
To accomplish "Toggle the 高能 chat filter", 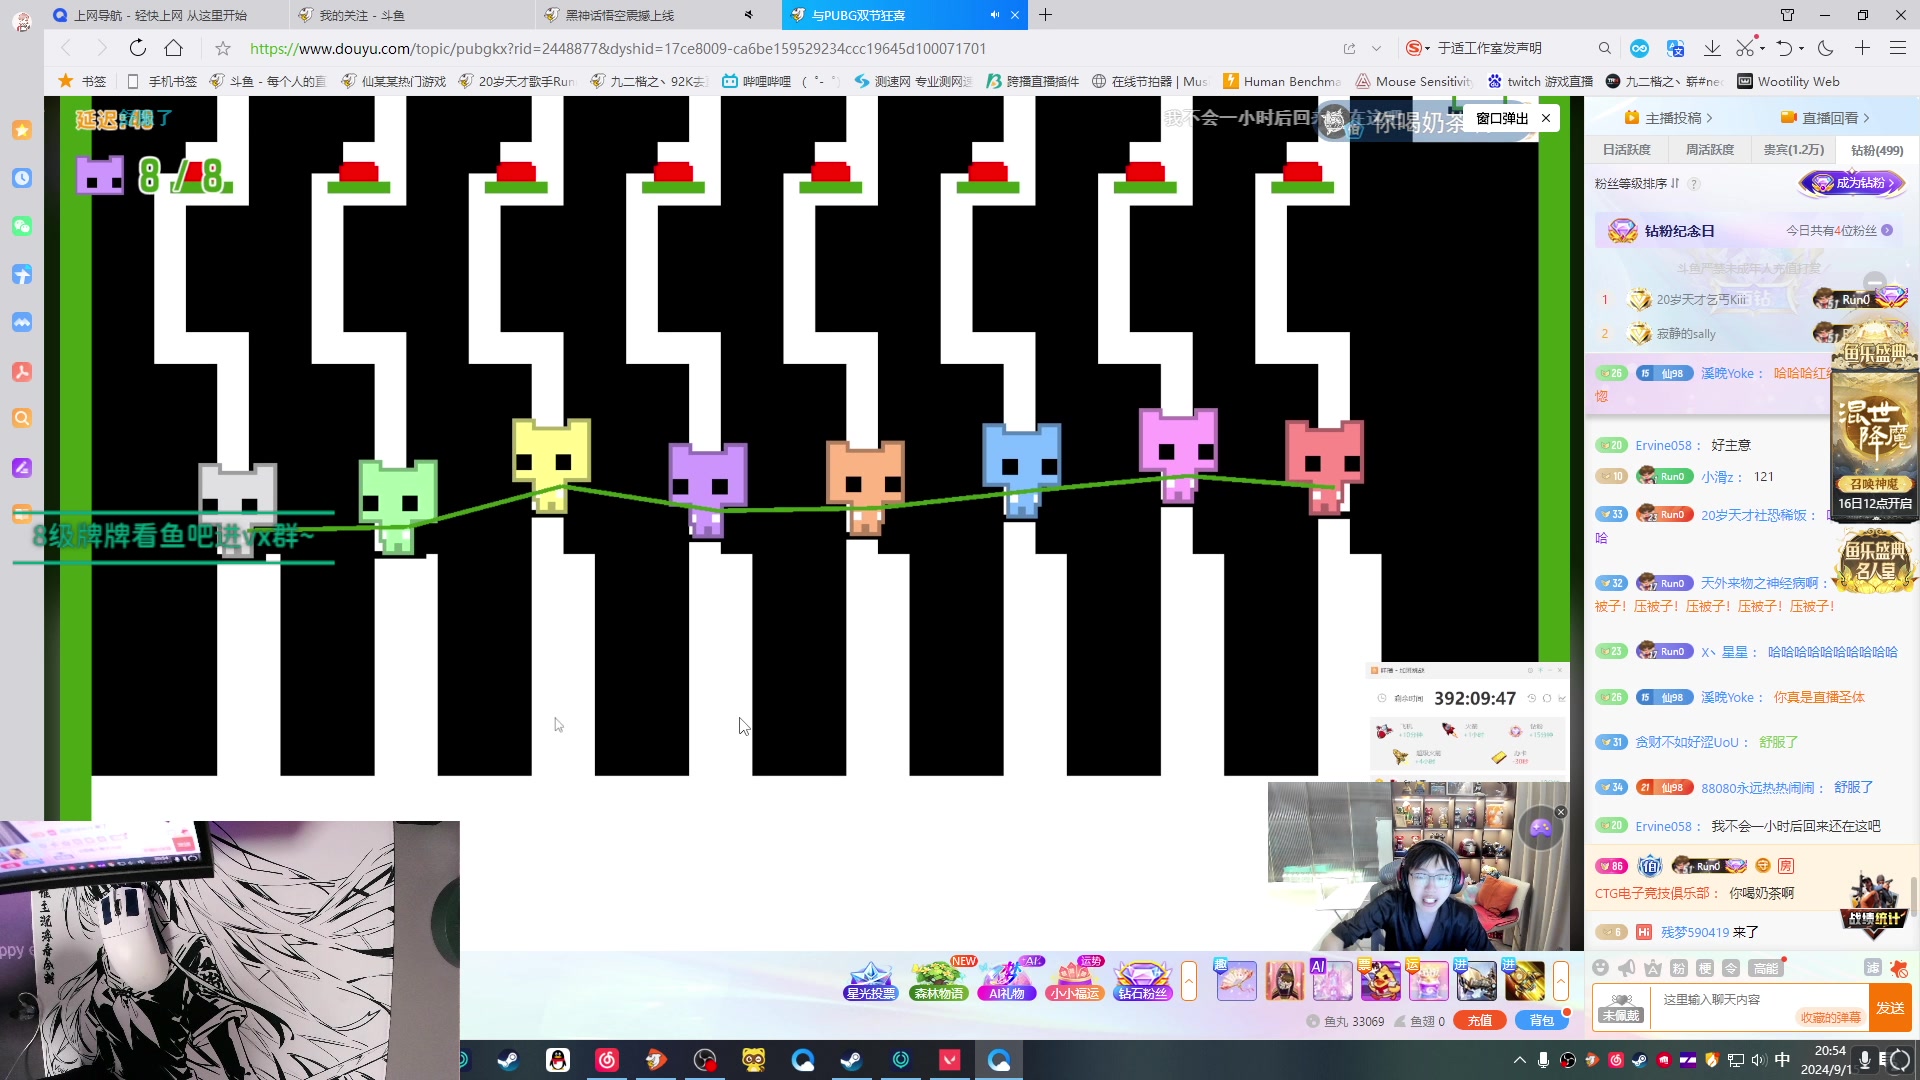I will tap(1766, 968).
